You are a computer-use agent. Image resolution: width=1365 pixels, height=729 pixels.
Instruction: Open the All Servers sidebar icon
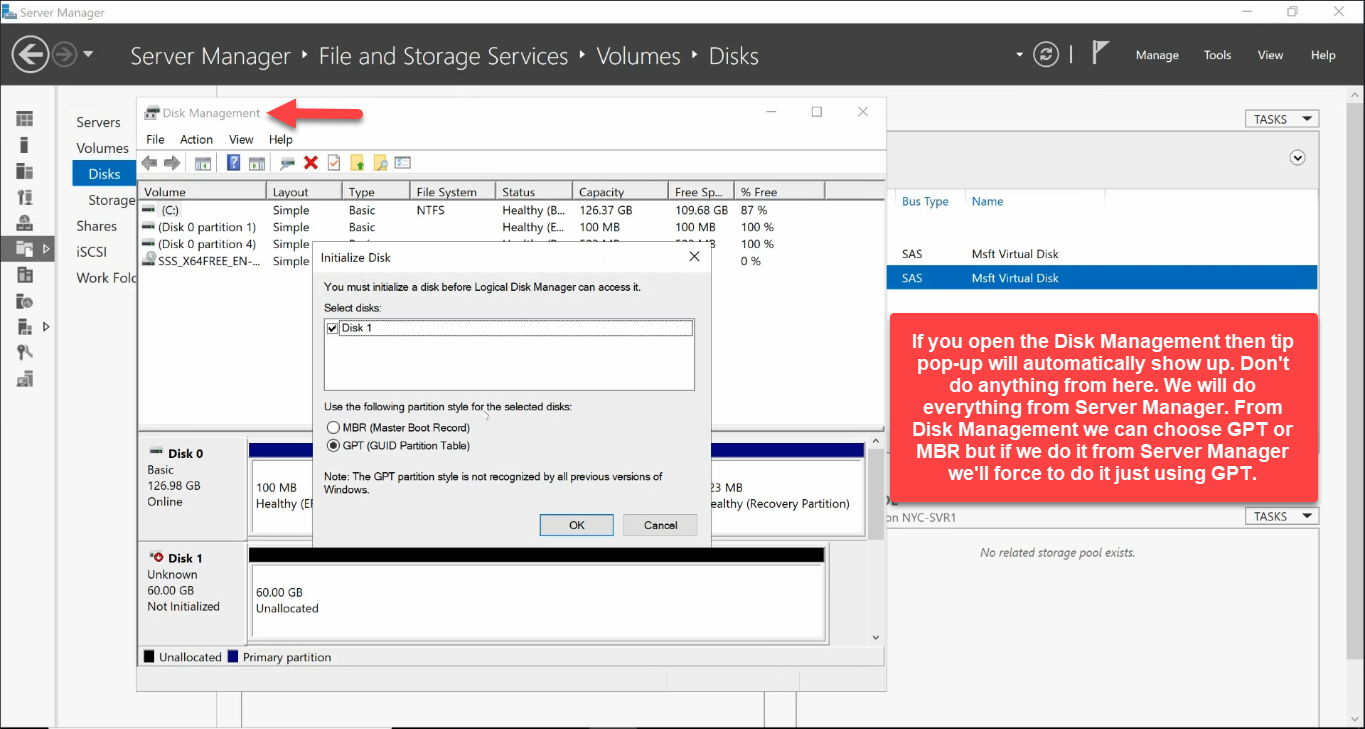(25, 171)
